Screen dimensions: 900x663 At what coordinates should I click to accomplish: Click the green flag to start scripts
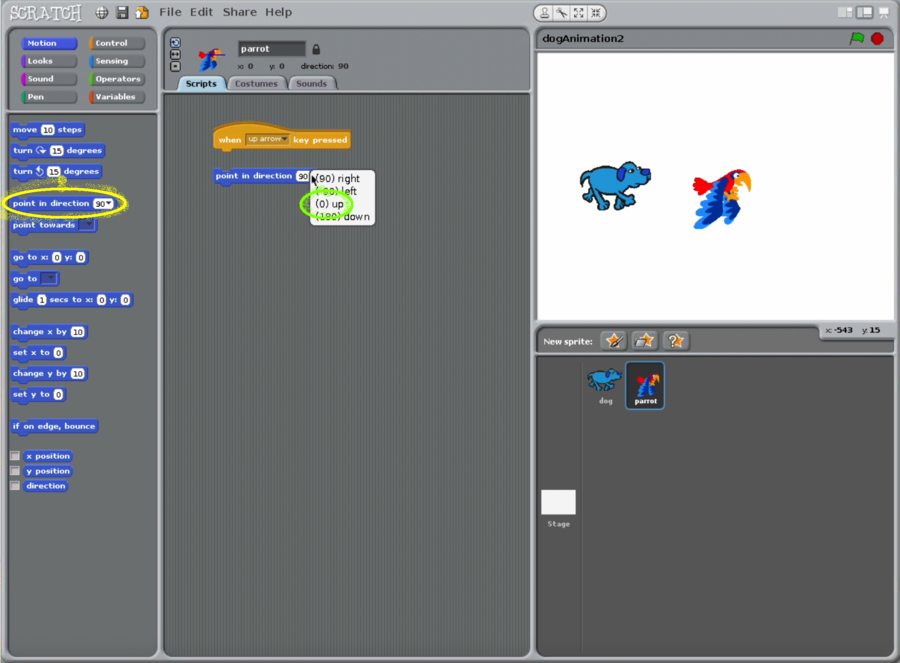click(x=856, y=38)
